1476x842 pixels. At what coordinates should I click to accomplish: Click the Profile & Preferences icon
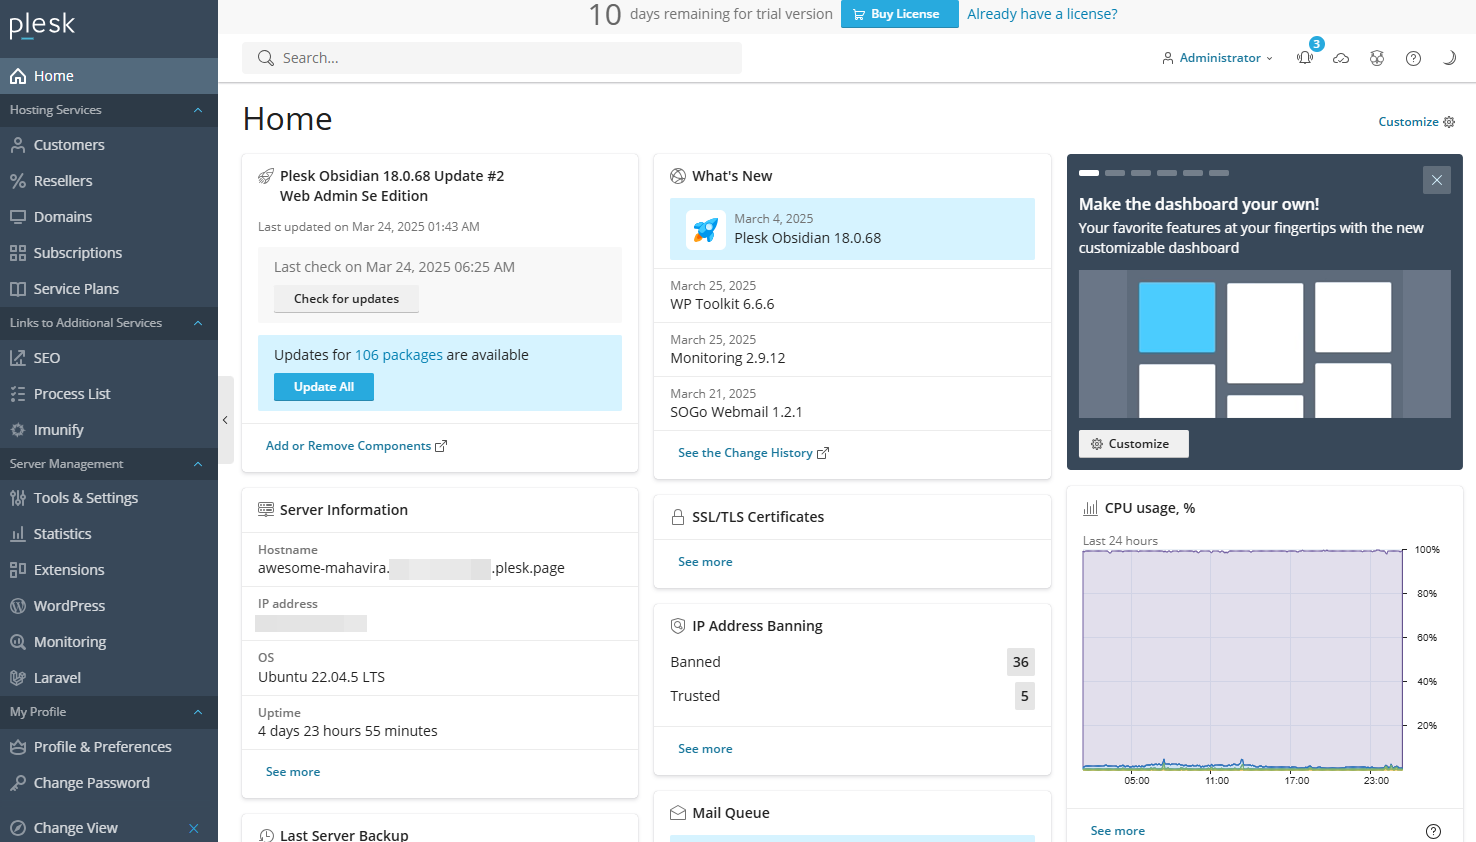(18, 747)
